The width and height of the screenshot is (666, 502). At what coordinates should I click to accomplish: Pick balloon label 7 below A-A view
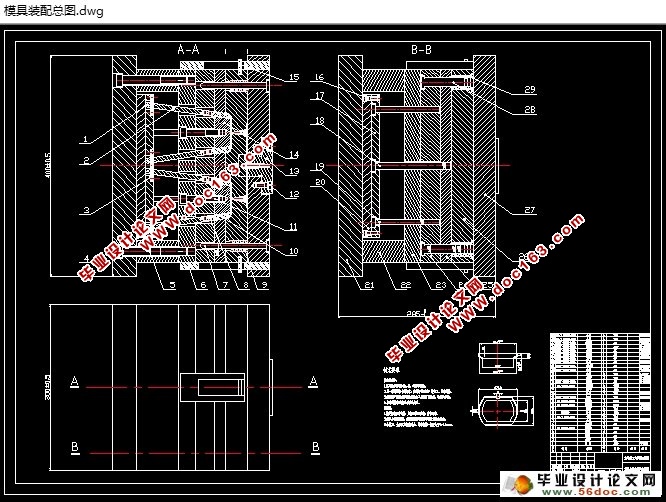point(225,285)
